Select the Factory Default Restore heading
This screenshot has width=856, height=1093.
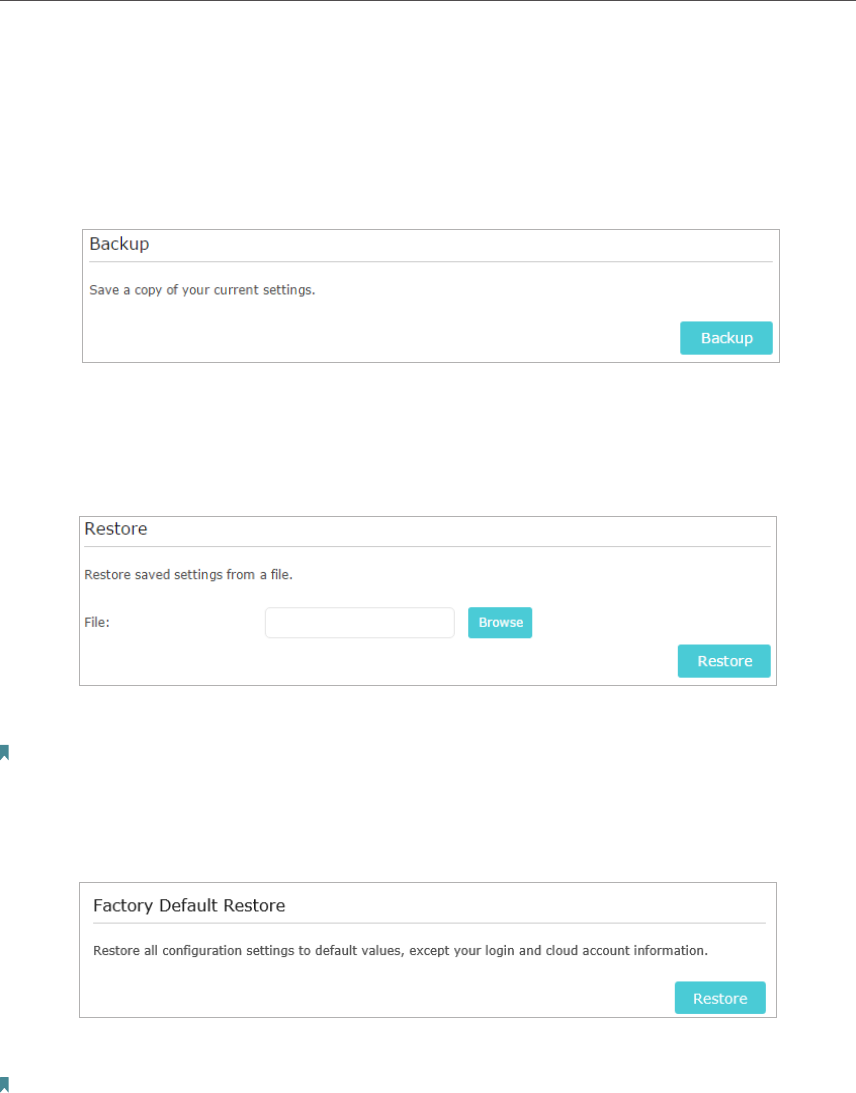[x=189, y=905]
